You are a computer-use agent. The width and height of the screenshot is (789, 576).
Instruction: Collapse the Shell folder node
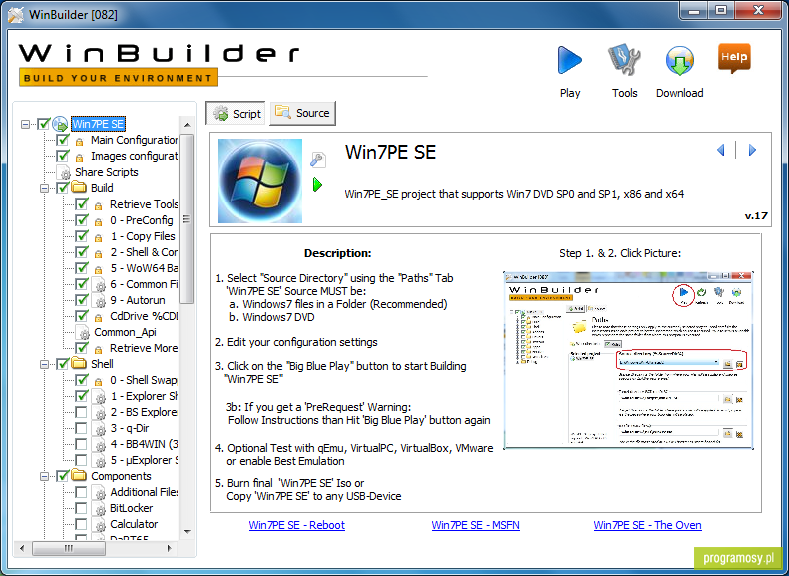click(44, 364)
